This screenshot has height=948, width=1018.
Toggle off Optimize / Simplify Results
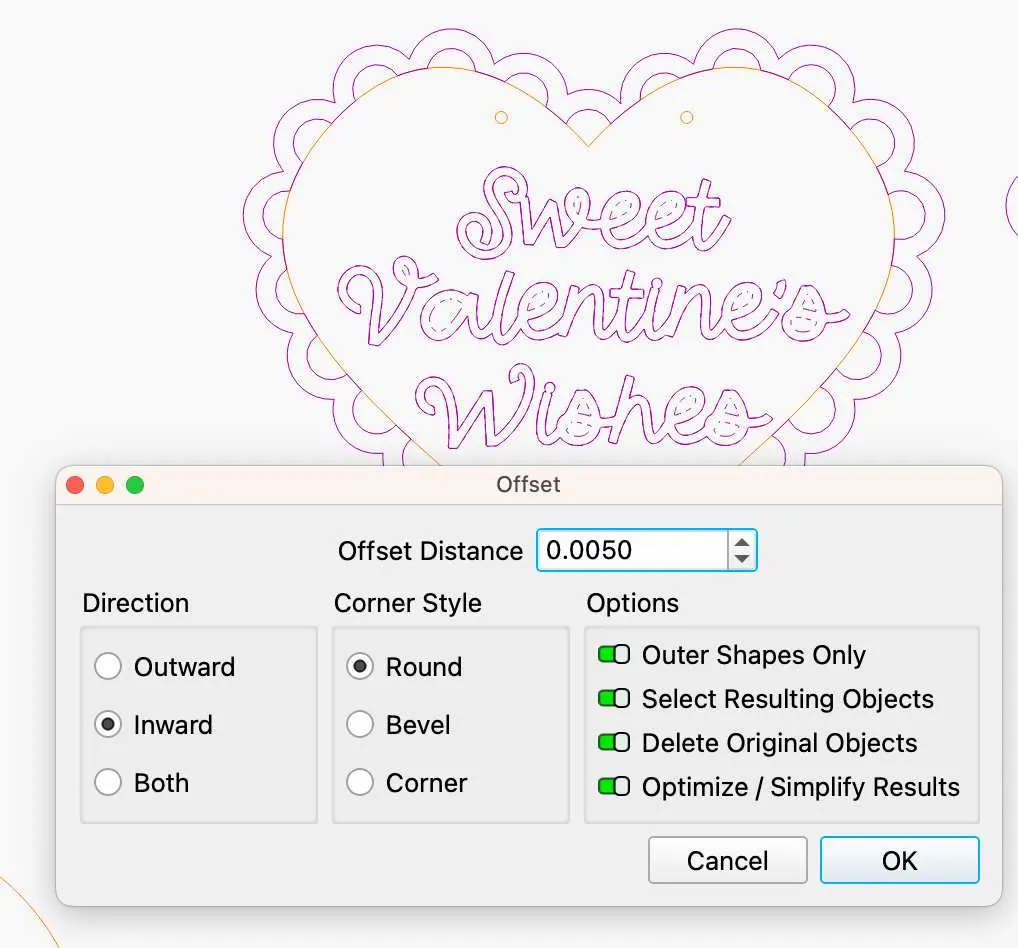click(614, 787)
